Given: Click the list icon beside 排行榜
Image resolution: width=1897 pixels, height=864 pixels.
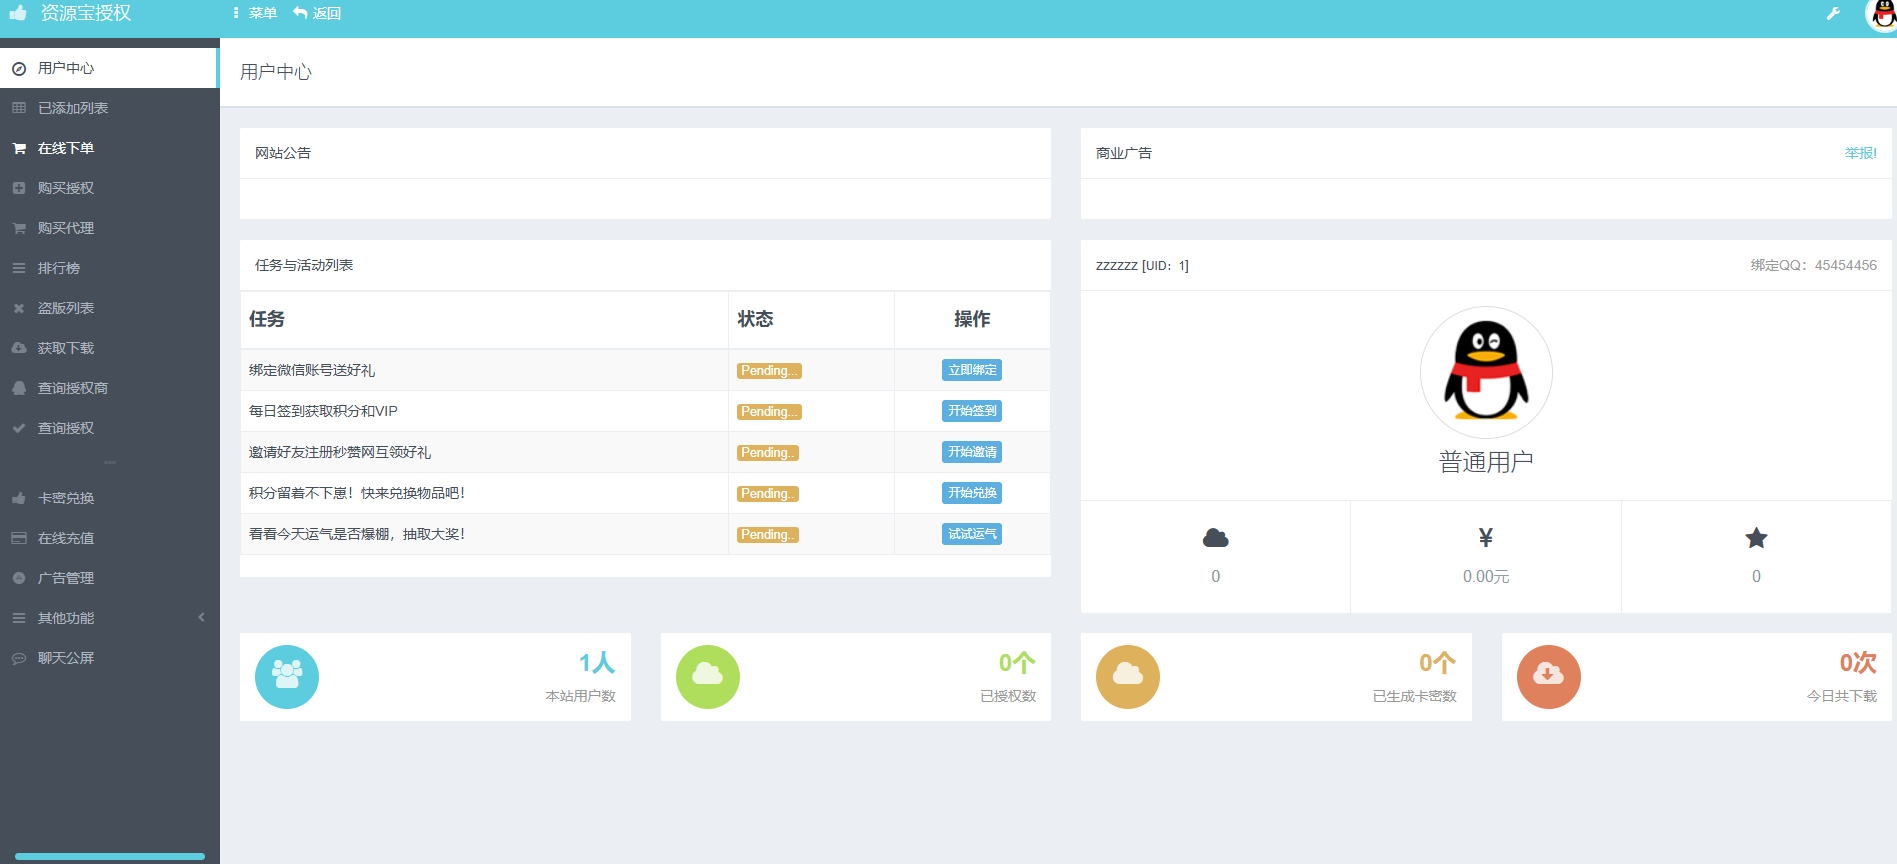Looking at the screenshot, I should 19,268.
